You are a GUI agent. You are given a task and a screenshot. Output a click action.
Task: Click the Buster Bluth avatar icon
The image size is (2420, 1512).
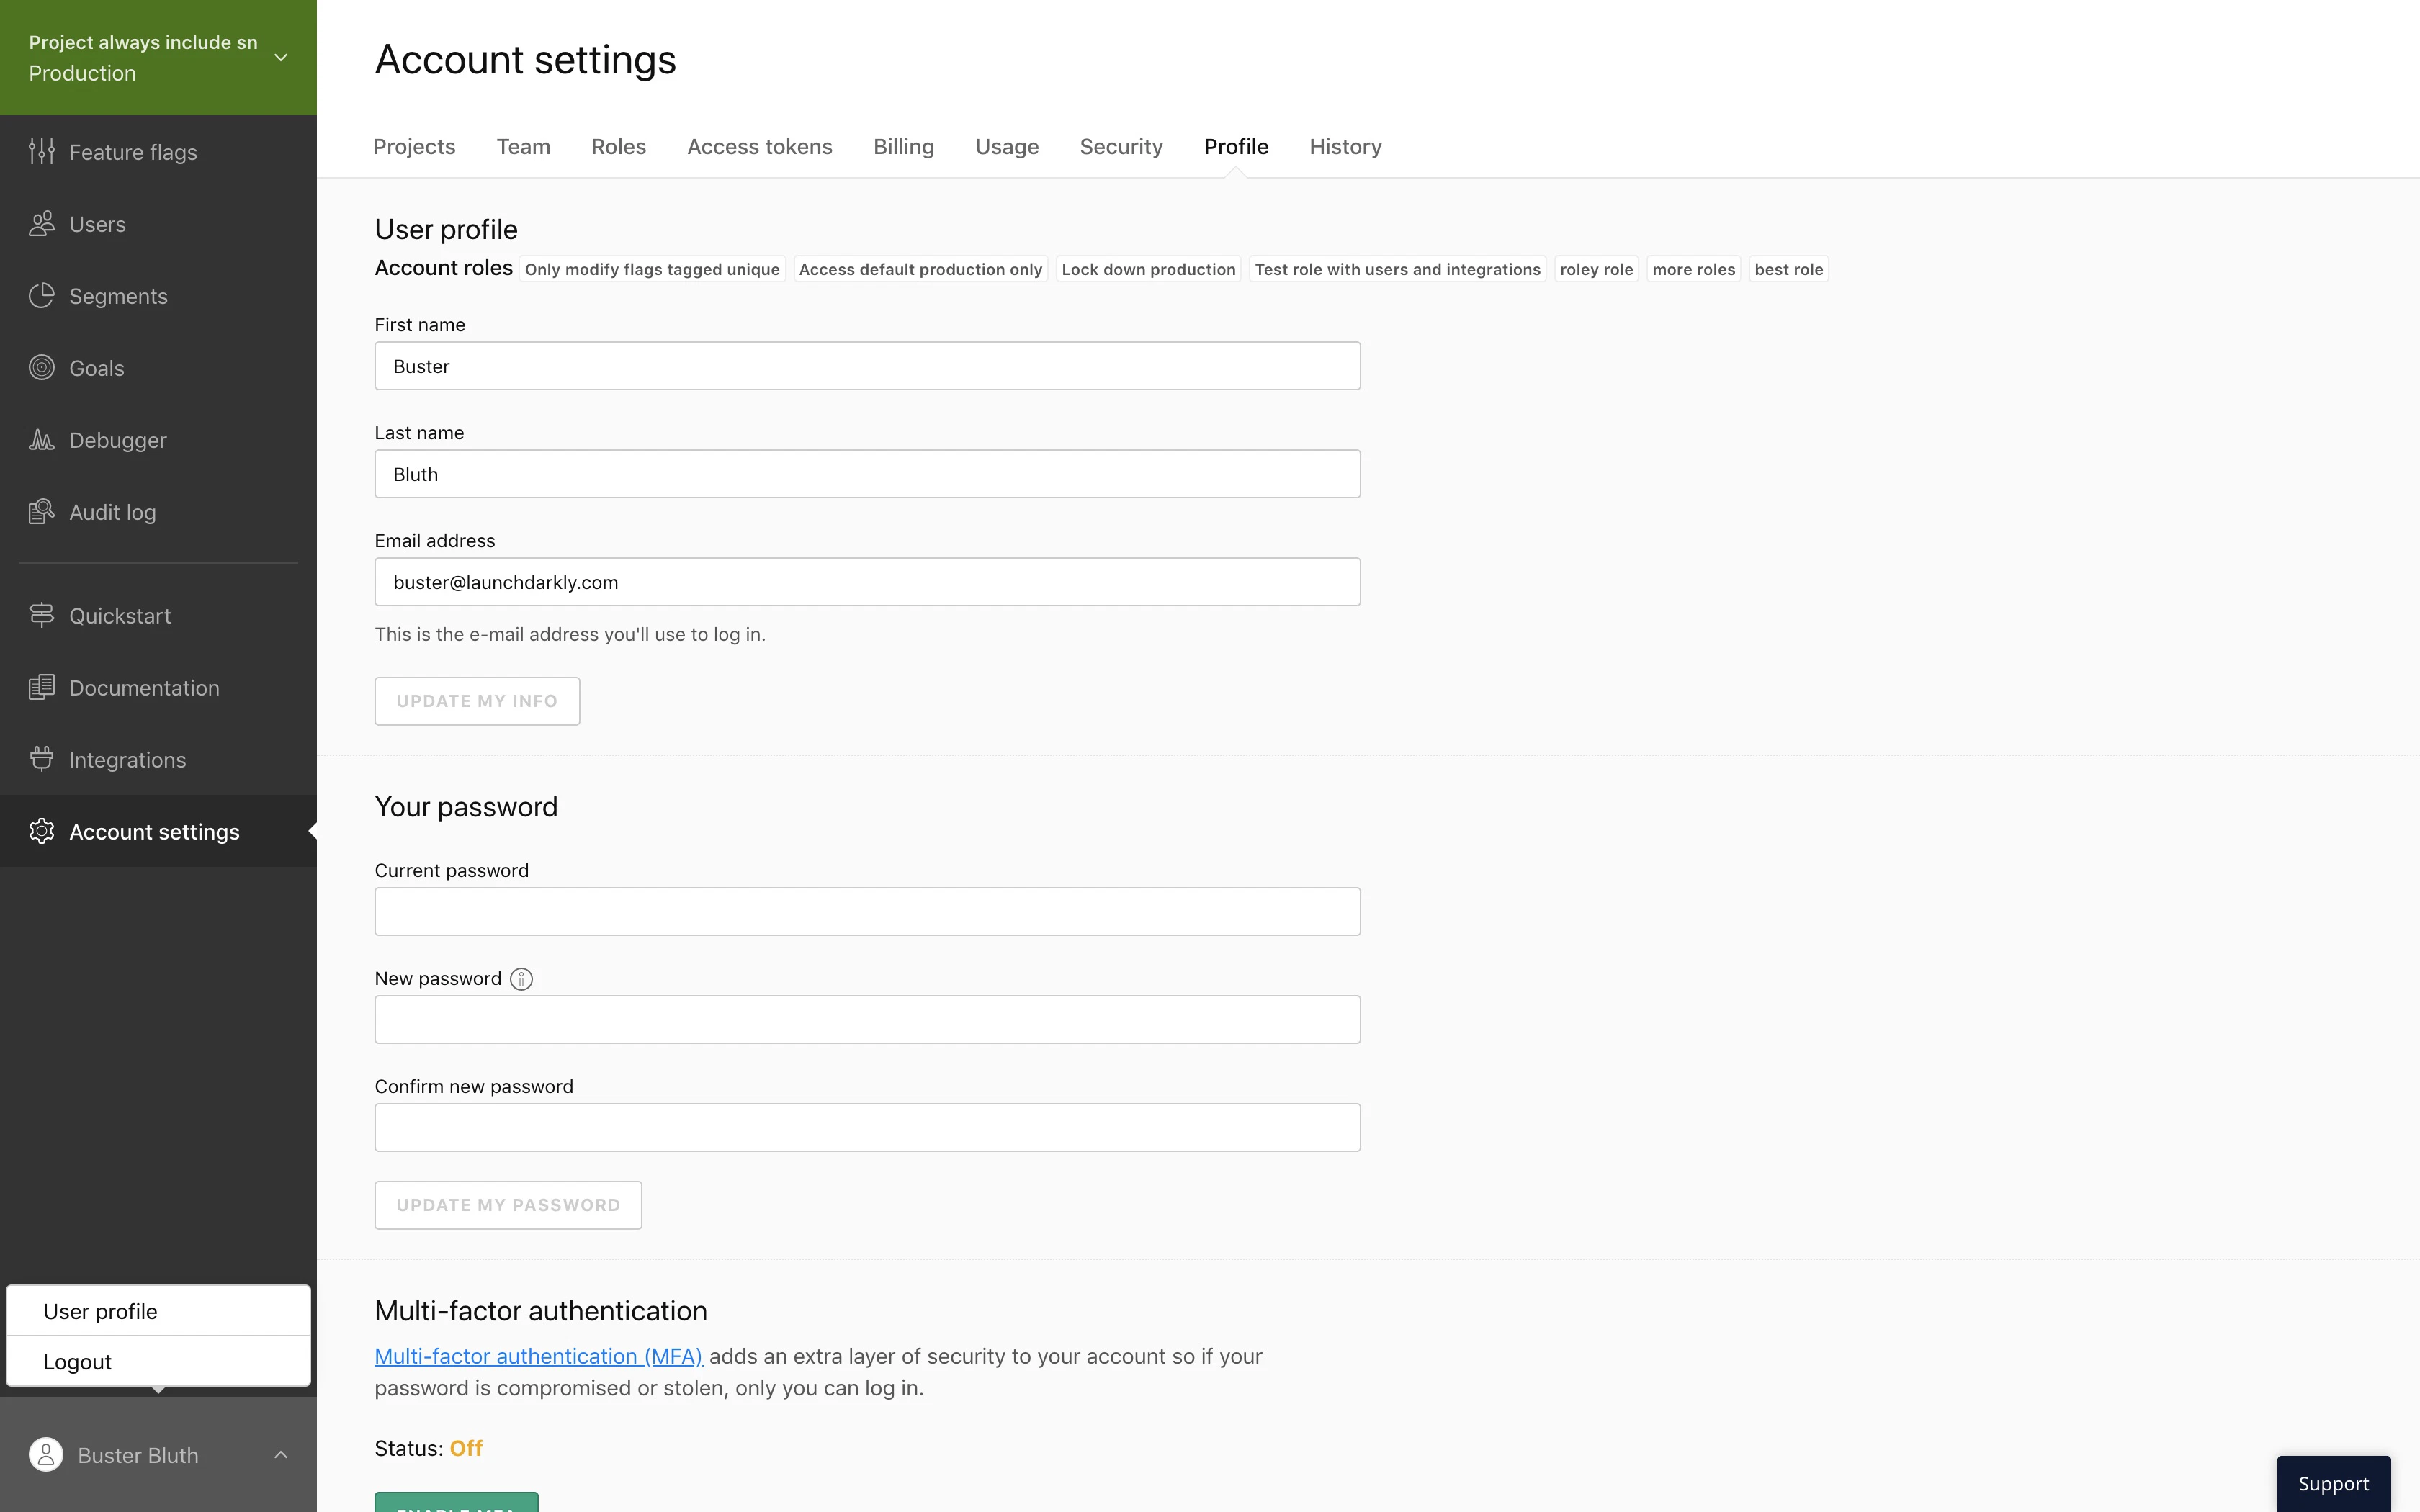(45, 1455)
